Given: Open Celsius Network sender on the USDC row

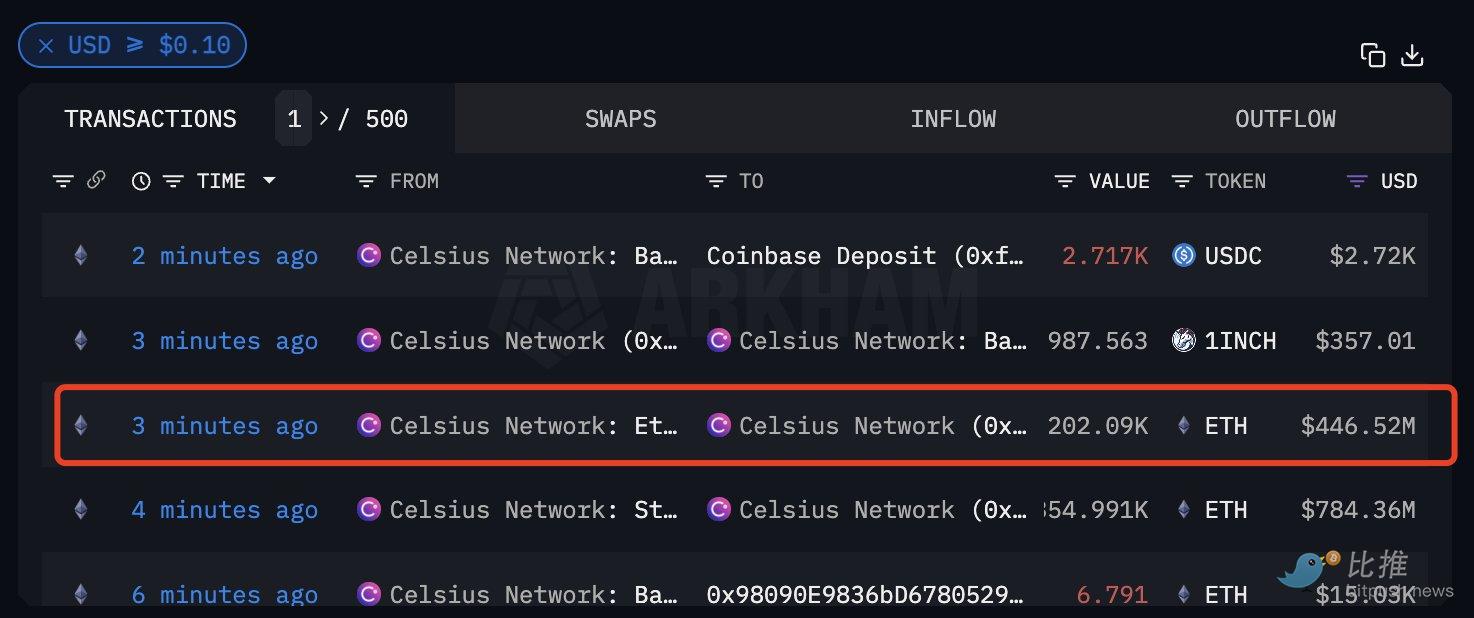Looking at the screenshot, I should click(x=534, y=256).
